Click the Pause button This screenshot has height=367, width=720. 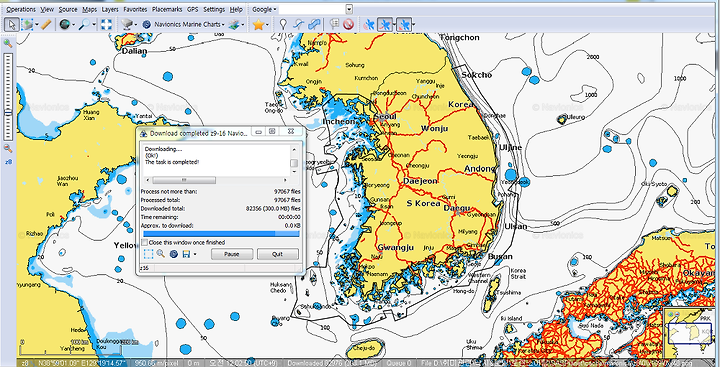(x=232, y=254)
